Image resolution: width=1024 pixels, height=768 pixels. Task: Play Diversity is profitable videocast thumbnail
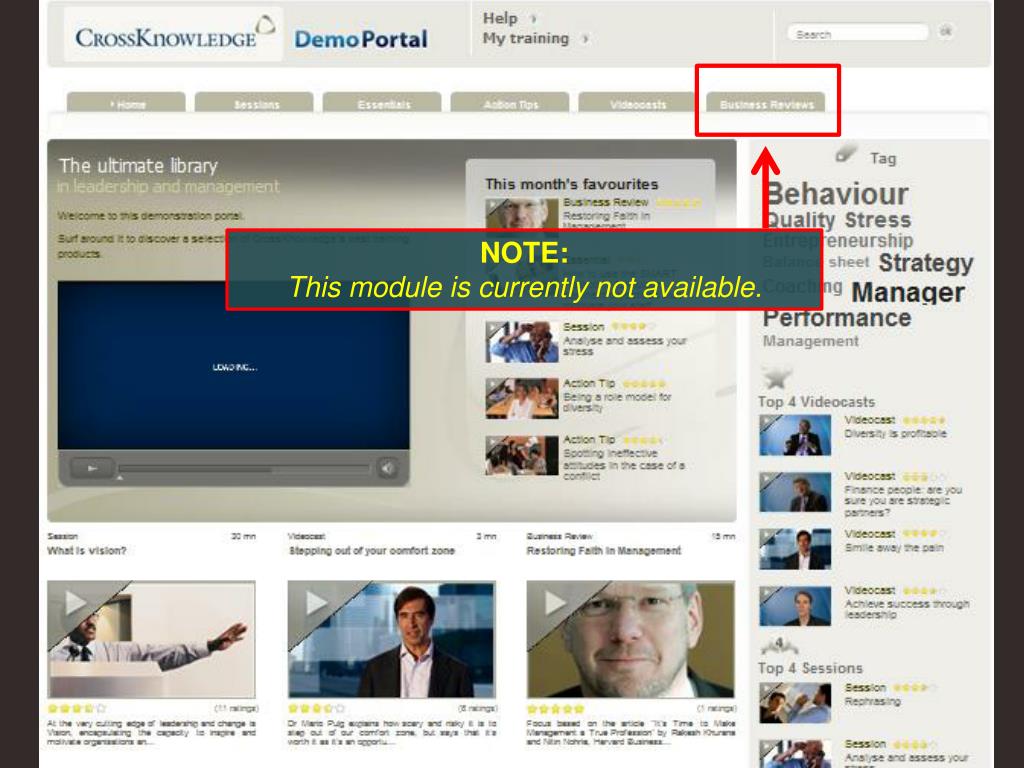click(x=795, y=435)
